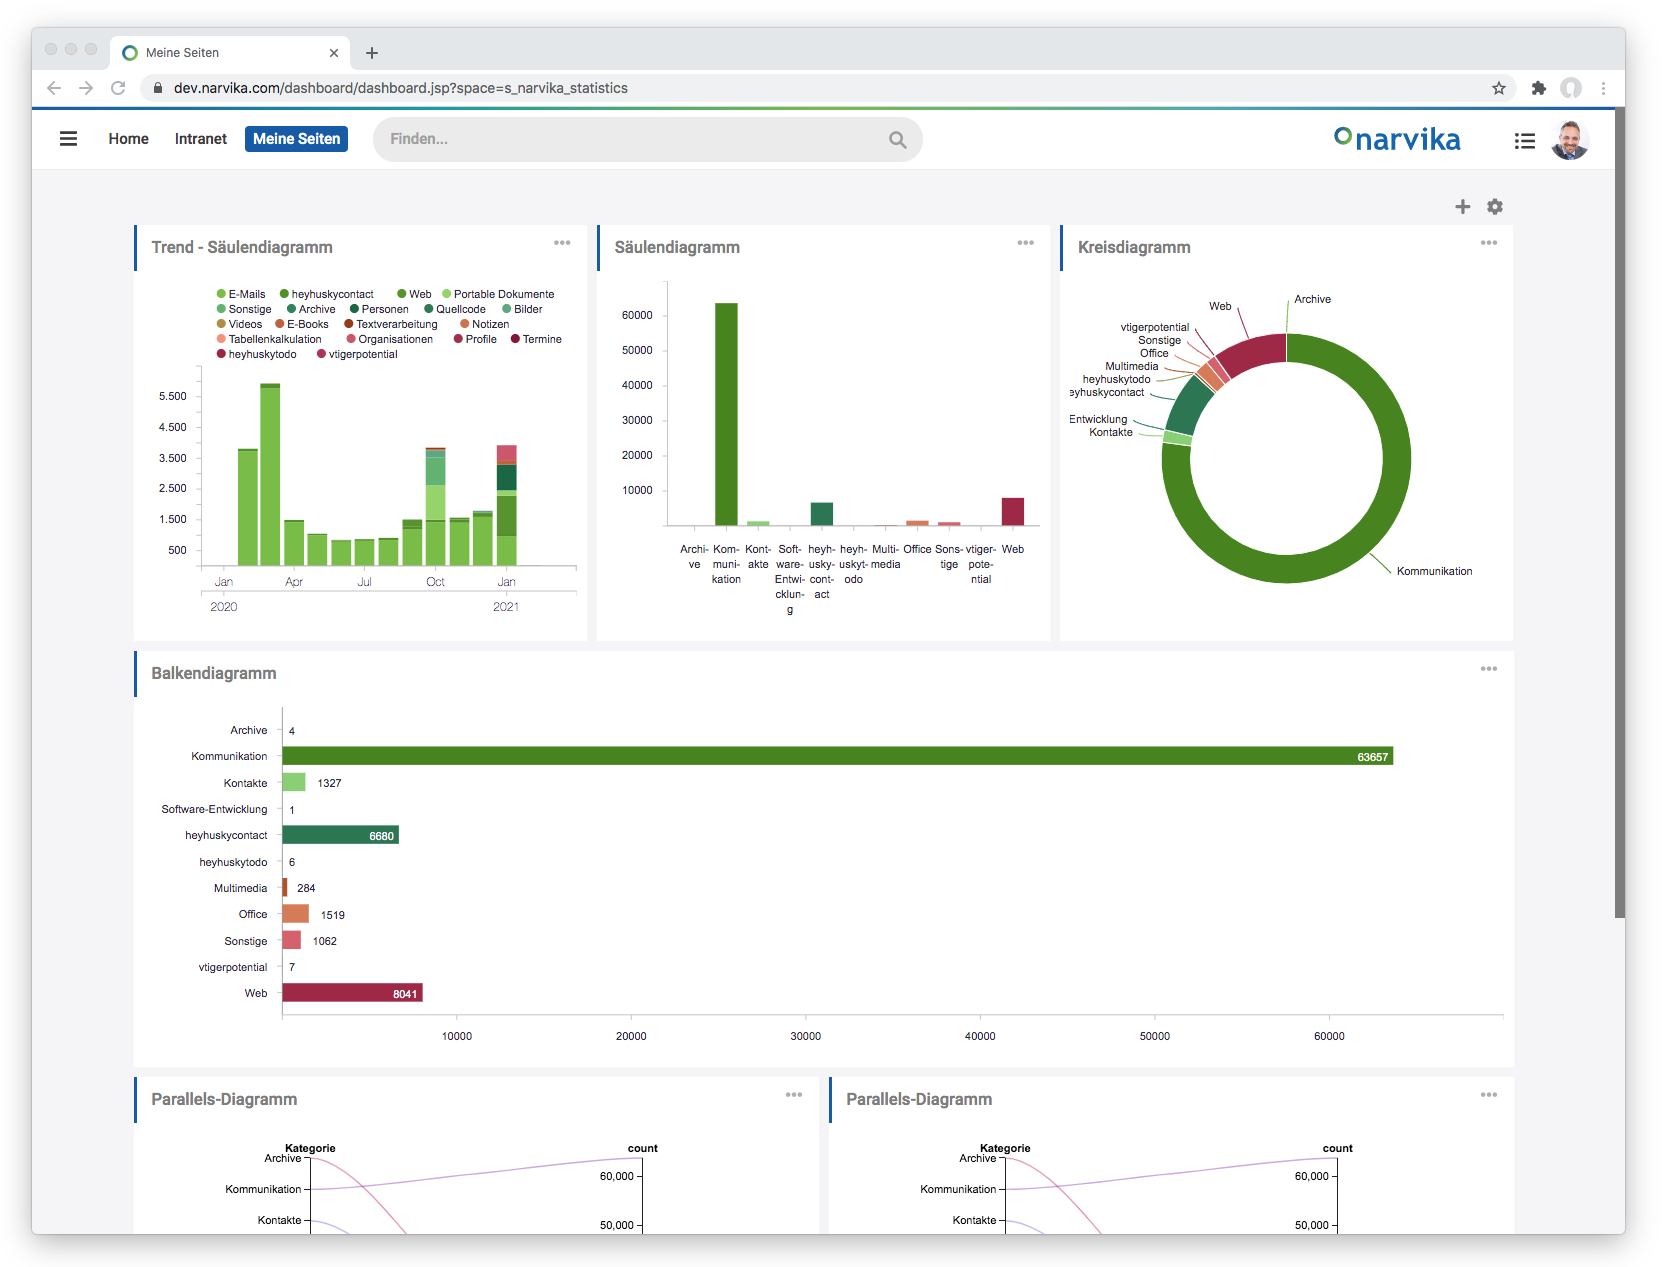Toggle E-Books legend entry
1664x1267 pixels.
[x=302, y=324]
